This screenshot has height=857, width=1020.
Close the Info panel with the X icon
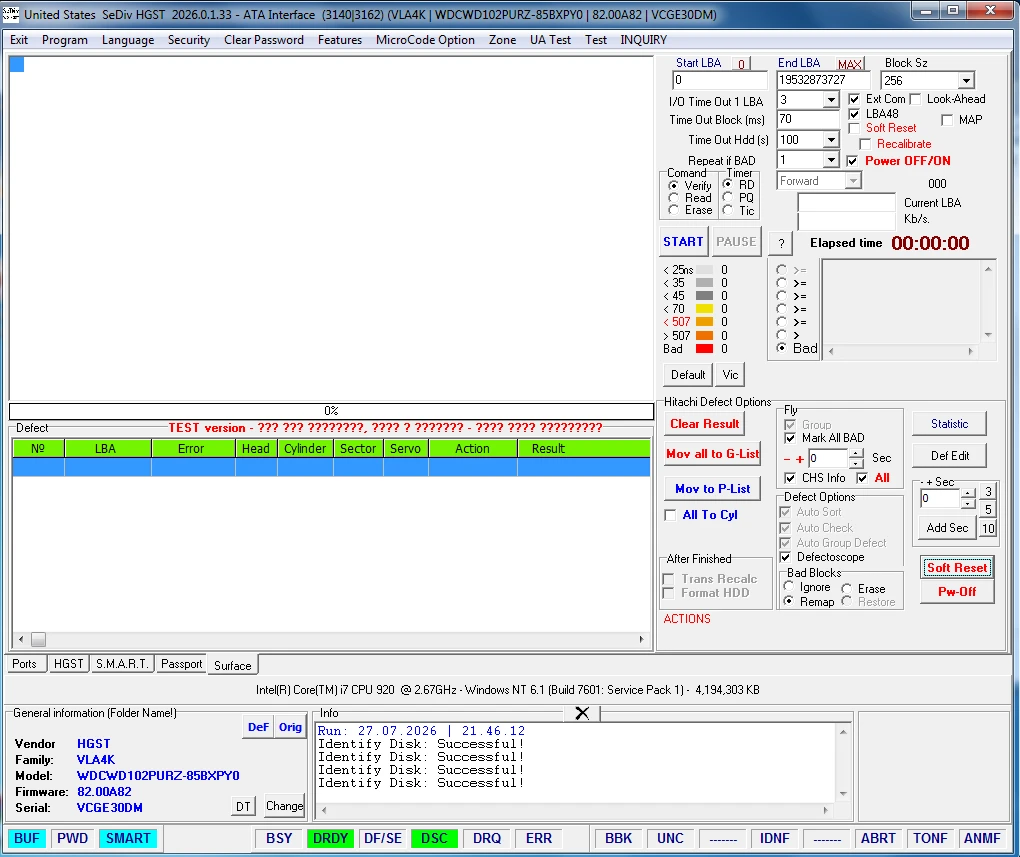582,713
